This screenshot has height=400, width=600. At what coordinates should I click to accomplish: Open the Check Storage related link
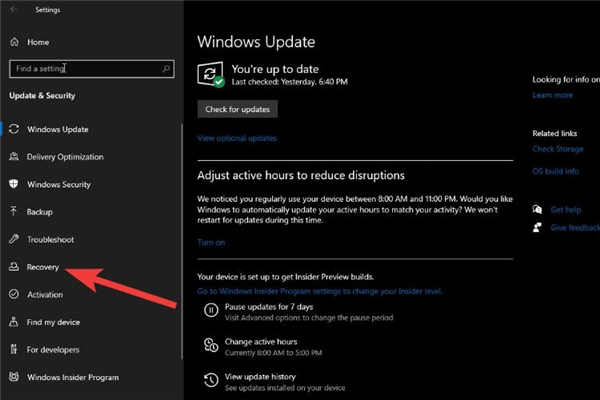pyautogui.click(x=558, y=149)
